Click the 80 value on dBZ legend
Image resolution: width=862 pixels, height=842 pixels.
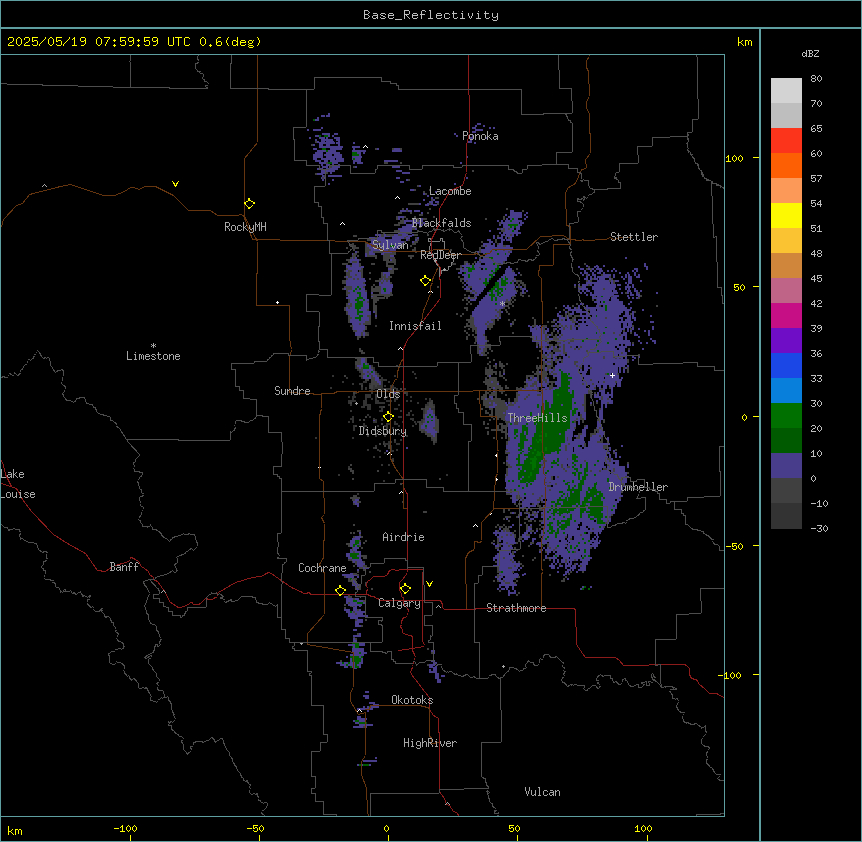coord(816,79)
